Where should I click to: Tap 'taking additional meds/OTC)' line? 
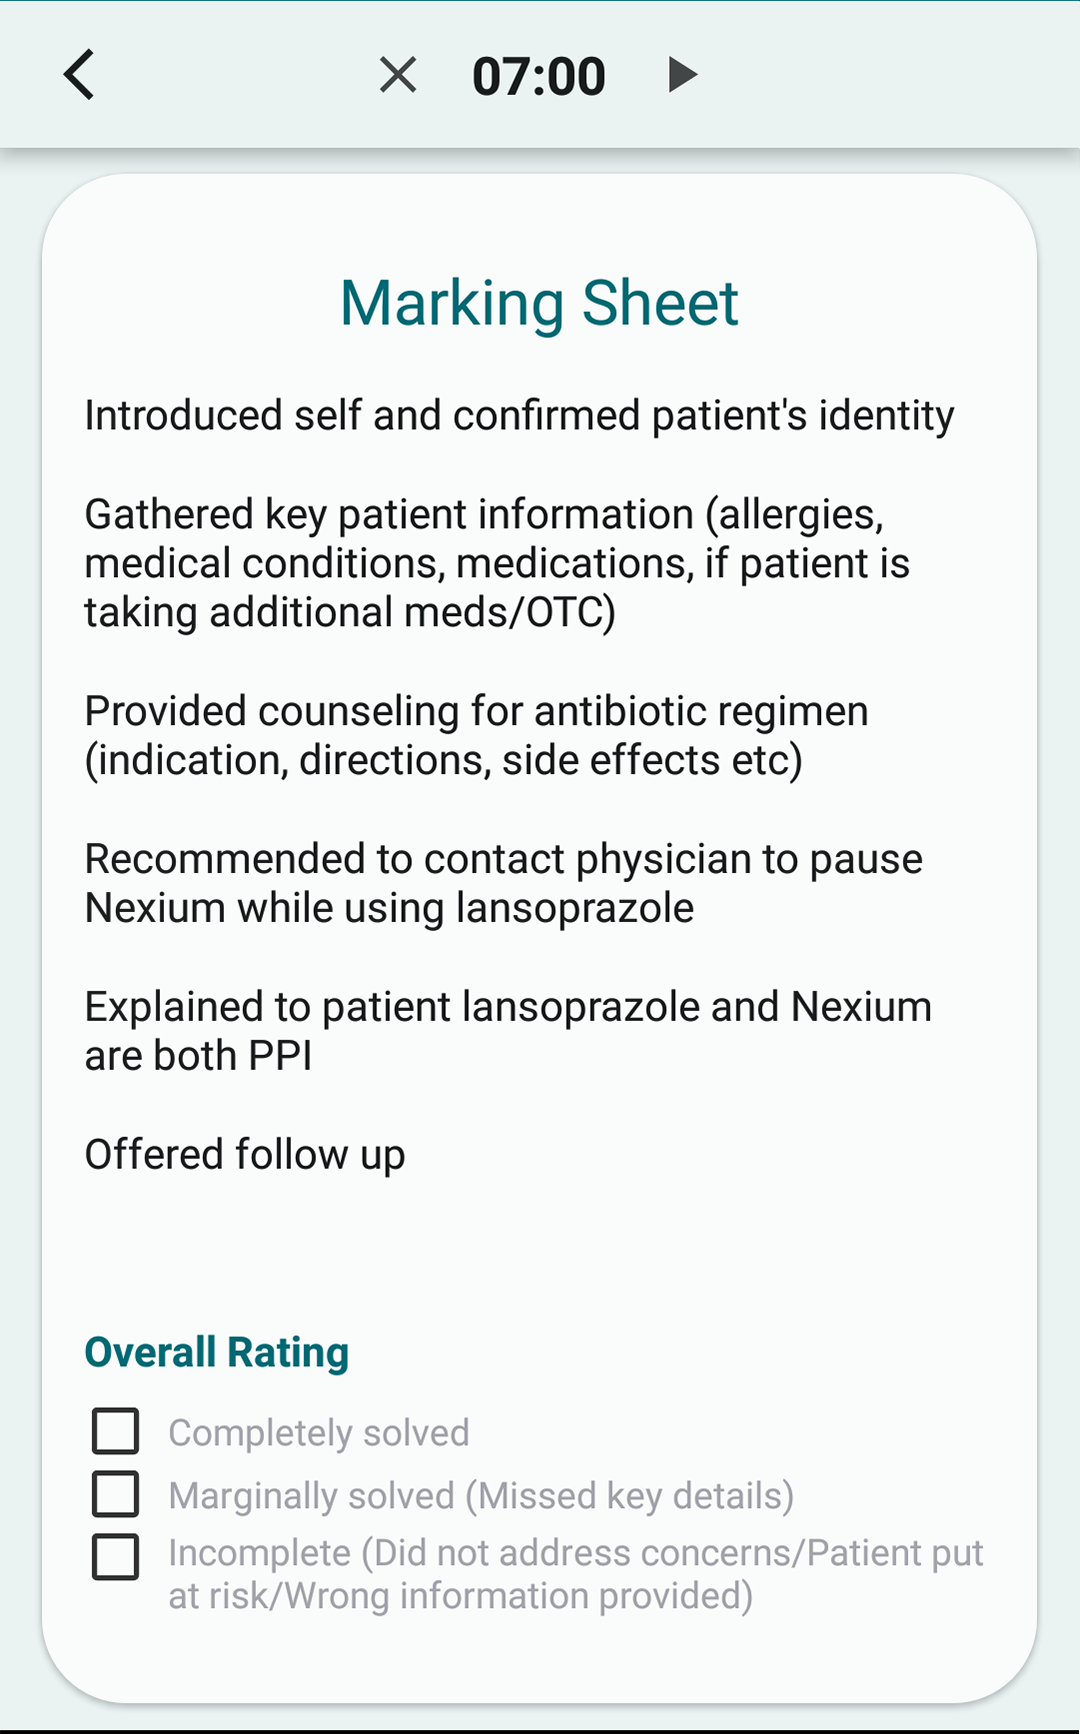[x=350, y=613]
